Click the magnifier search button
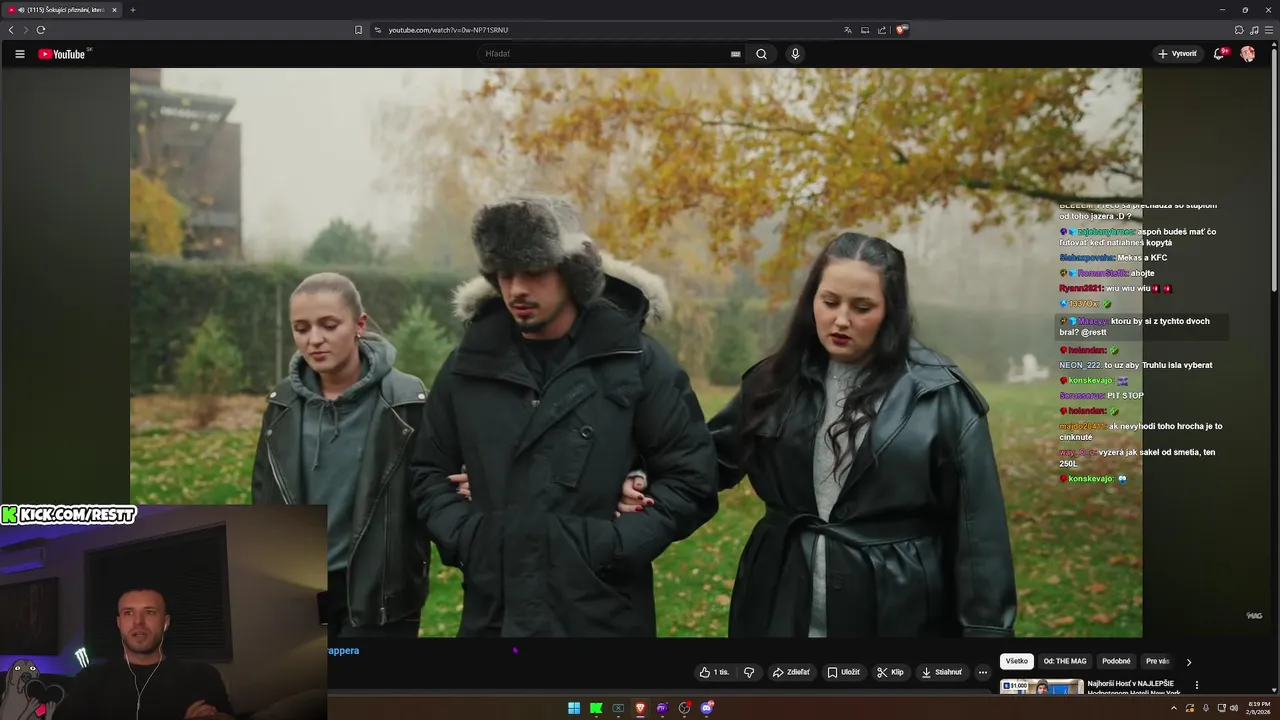The image size is (1280, 720). [x=761, y=54]
